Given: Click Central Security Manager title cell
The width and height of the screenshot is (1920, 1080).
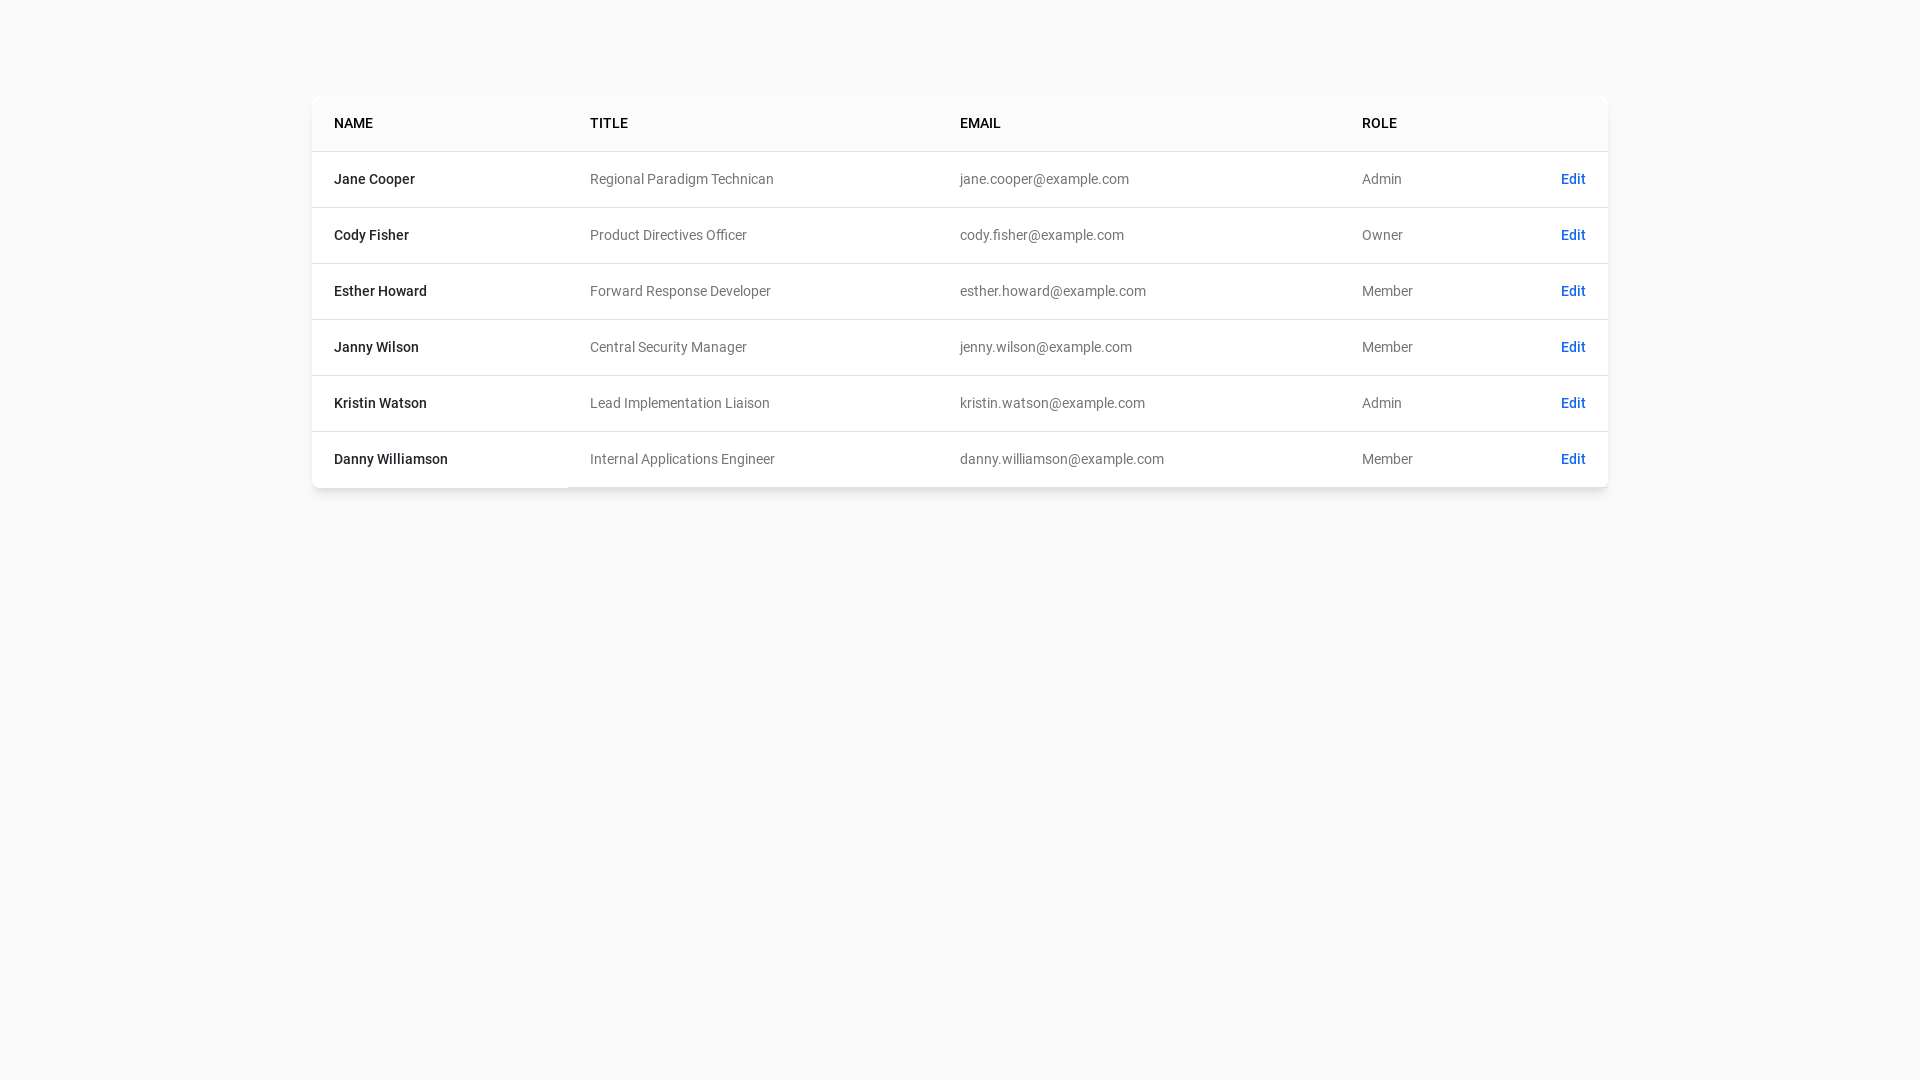Looking at the screenshot, I should [x=667, y=347].
